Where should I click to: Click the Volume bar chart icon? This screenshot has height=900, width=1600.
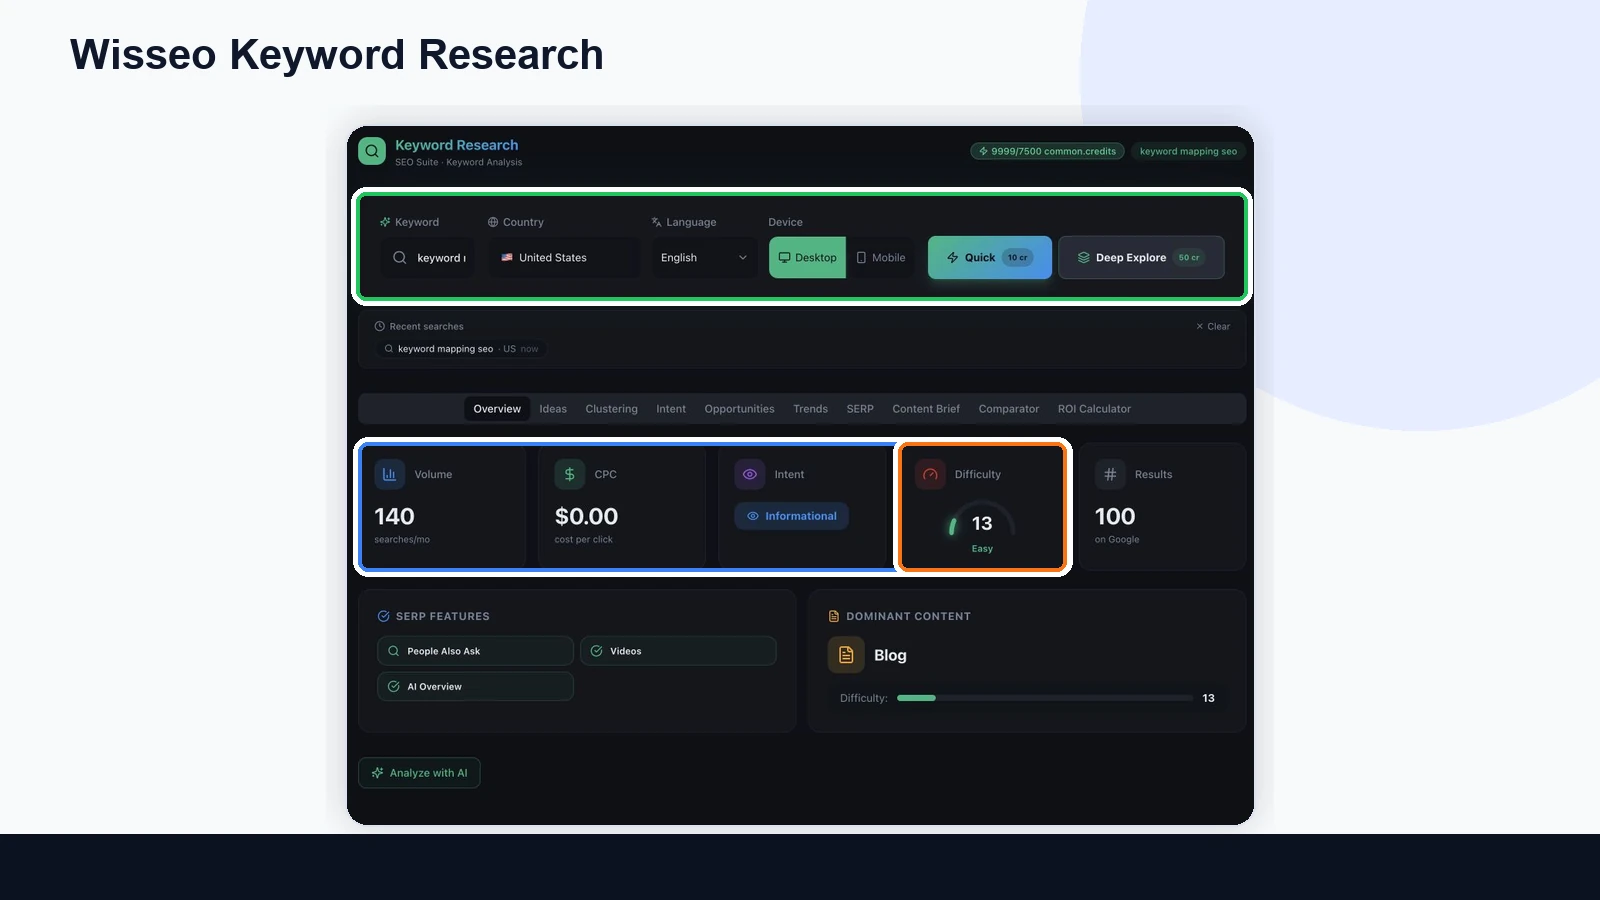click(x=389, y=474)
